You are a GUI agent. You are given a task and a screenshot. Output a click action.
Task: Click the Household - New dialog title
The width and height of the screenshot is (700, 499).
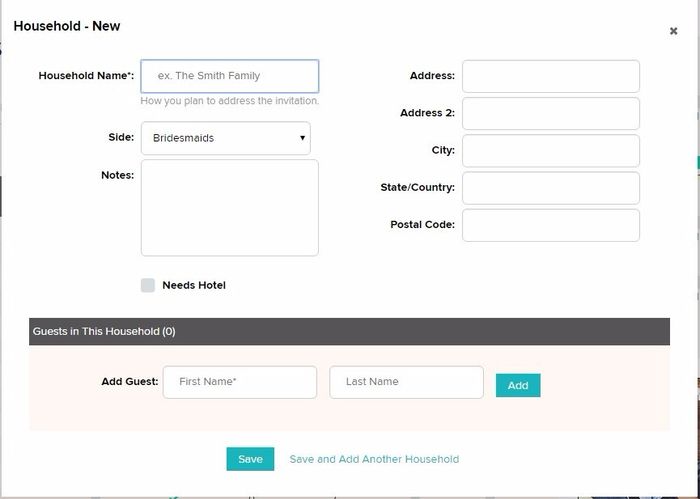pyautogui.click(x=67, y=26)
